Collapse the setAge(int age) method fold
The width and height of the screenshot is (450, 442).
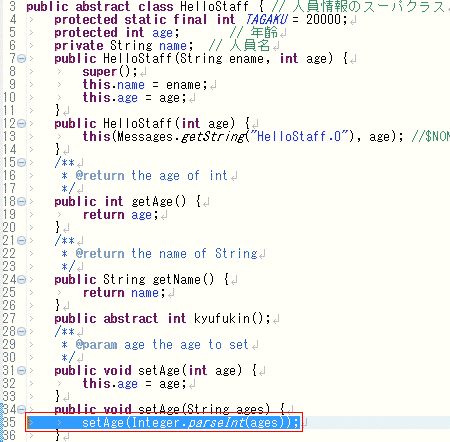[21, 371]
